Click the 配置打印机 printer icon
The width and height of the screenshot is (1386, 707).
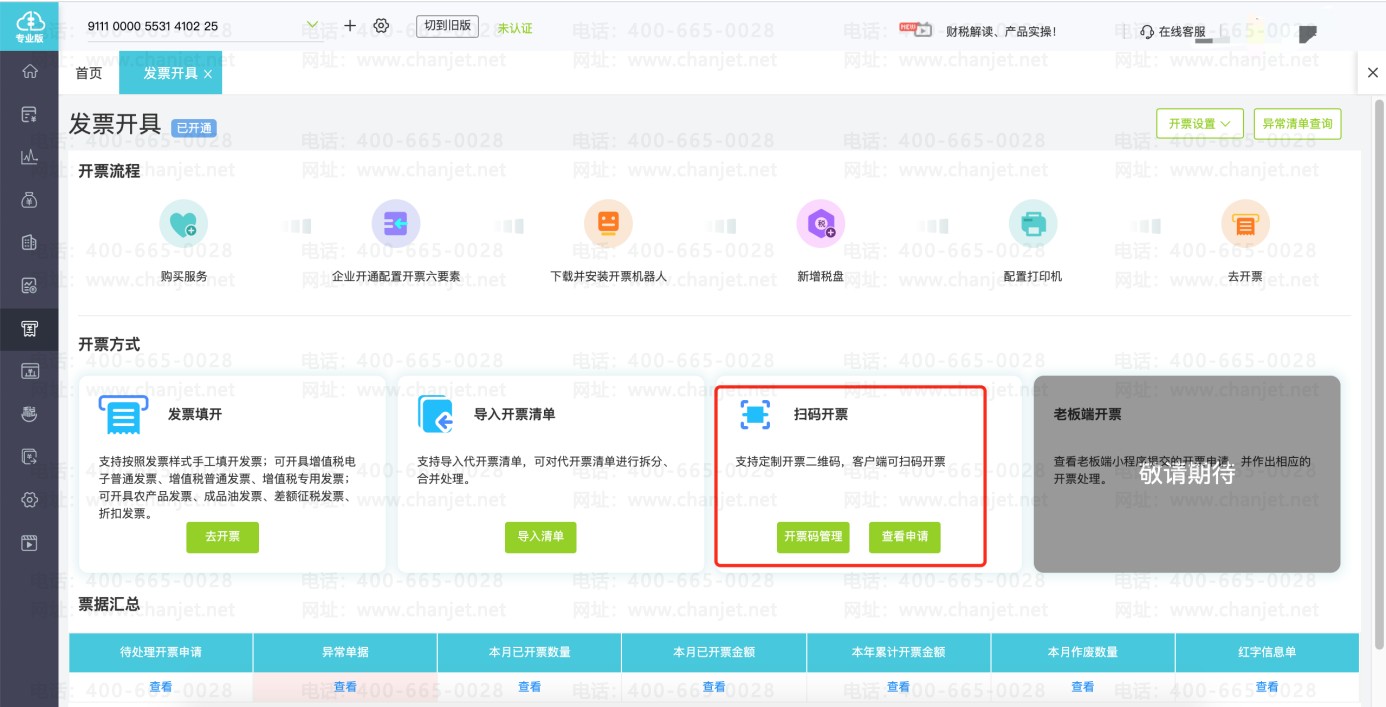pos(1032,225)
